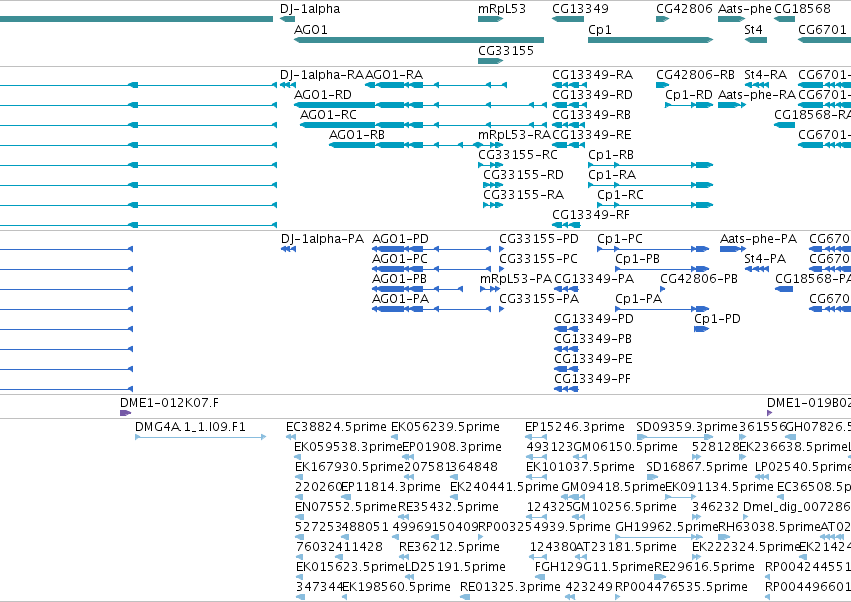Select the 'CG42806' gene label

pyautogui.click(x=684, y=9)
